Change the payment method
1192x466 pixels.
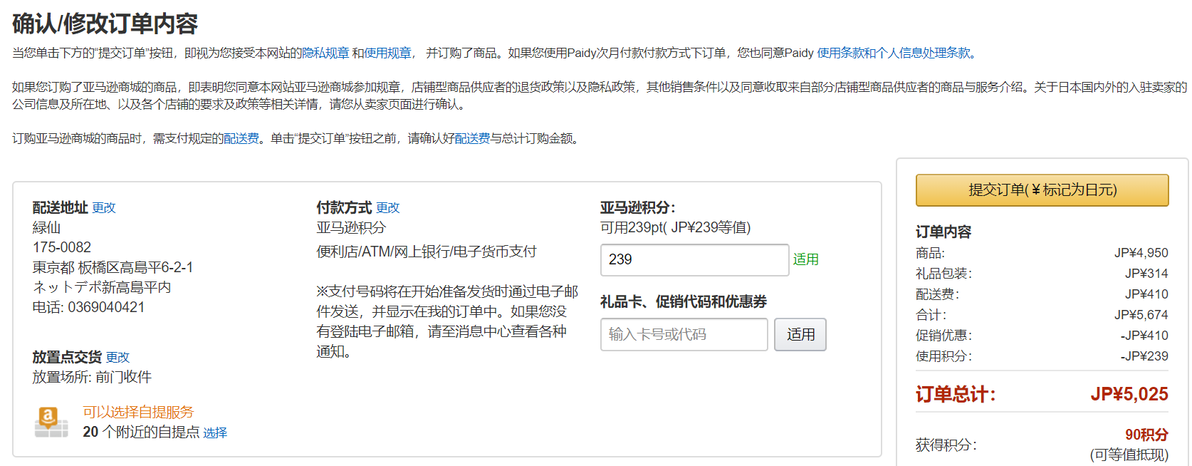pos(388,208)
